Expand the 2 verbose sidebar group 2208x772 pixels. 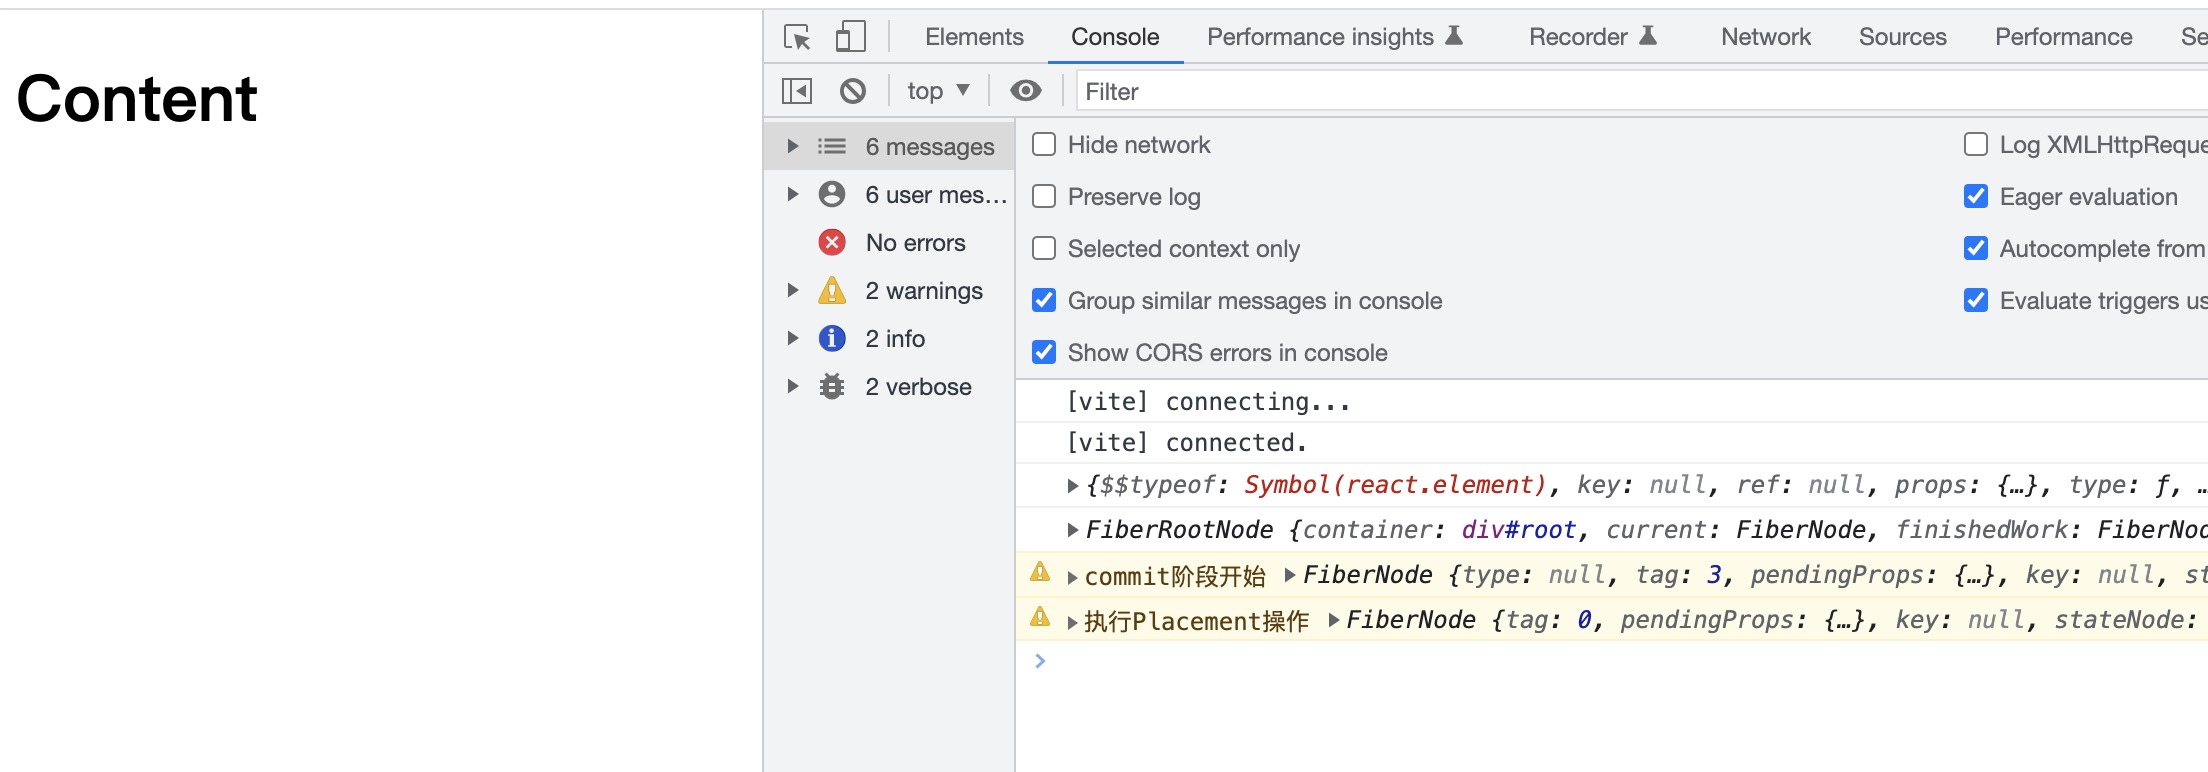click(x=793, y=386)
